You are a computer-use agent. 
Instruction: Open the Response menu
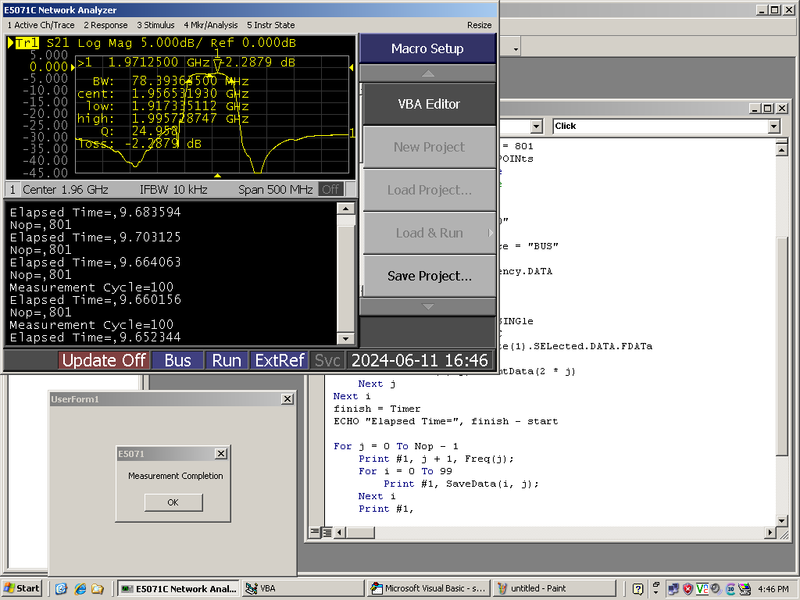pyautogui.click(x=105, y=24)
